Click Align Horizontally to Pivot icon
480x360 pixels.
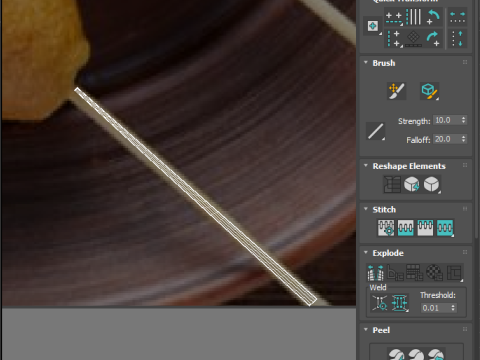click(394, 17)
